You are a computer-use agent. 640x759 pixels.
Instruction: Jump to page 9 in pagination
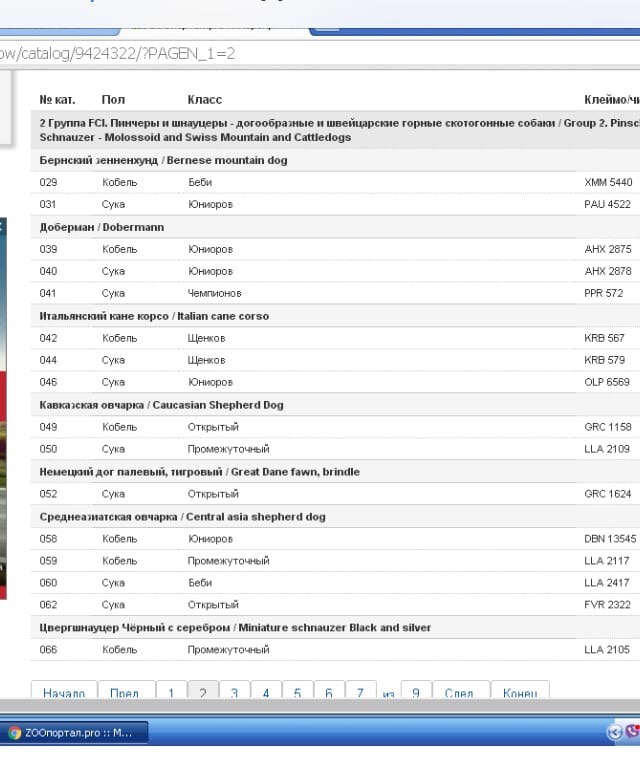(x=416, y=692)
